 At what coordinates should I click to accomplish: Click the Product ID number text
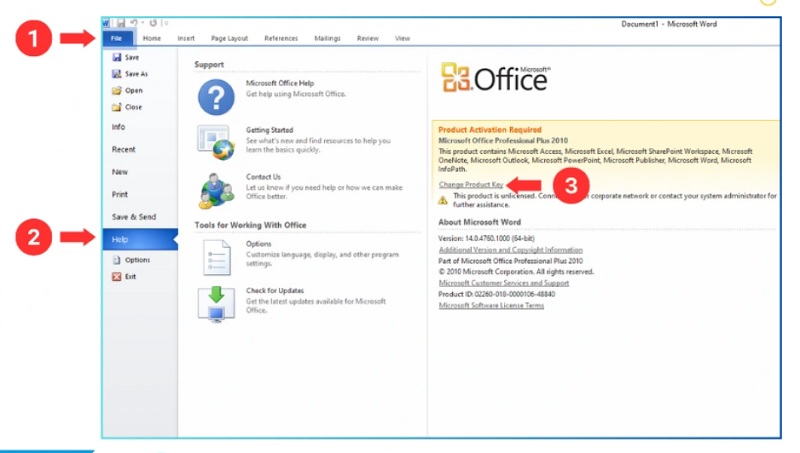(x=496, y=294)
